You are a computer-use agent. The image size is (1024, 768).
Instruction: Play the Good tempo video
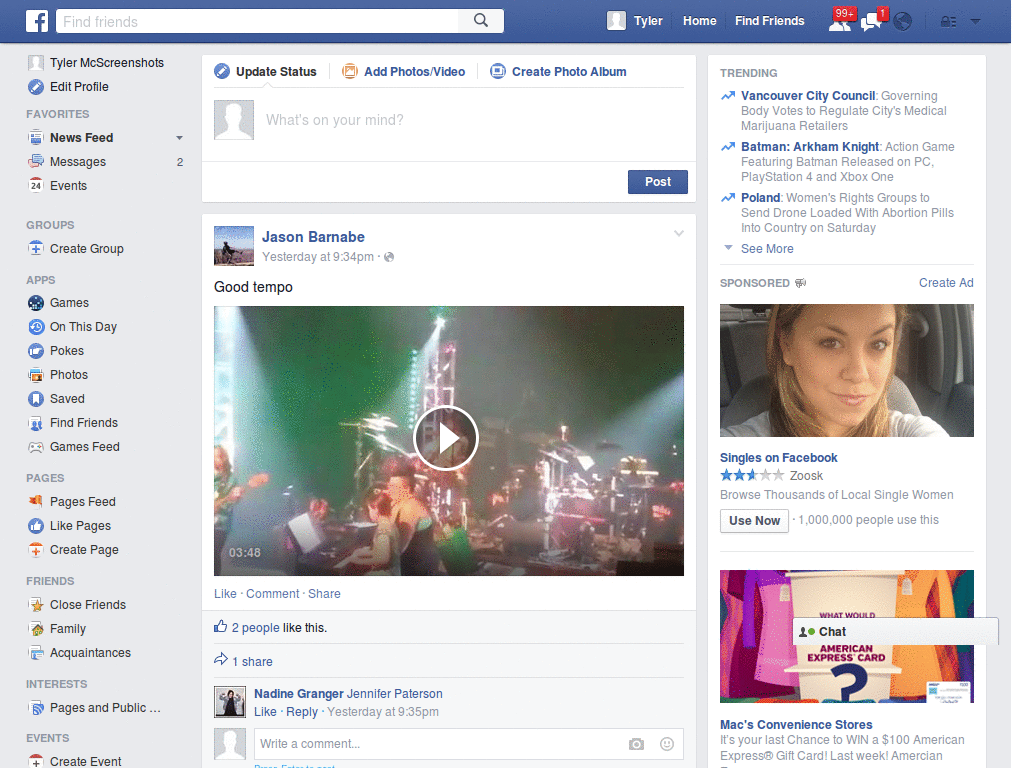[446, 438]
